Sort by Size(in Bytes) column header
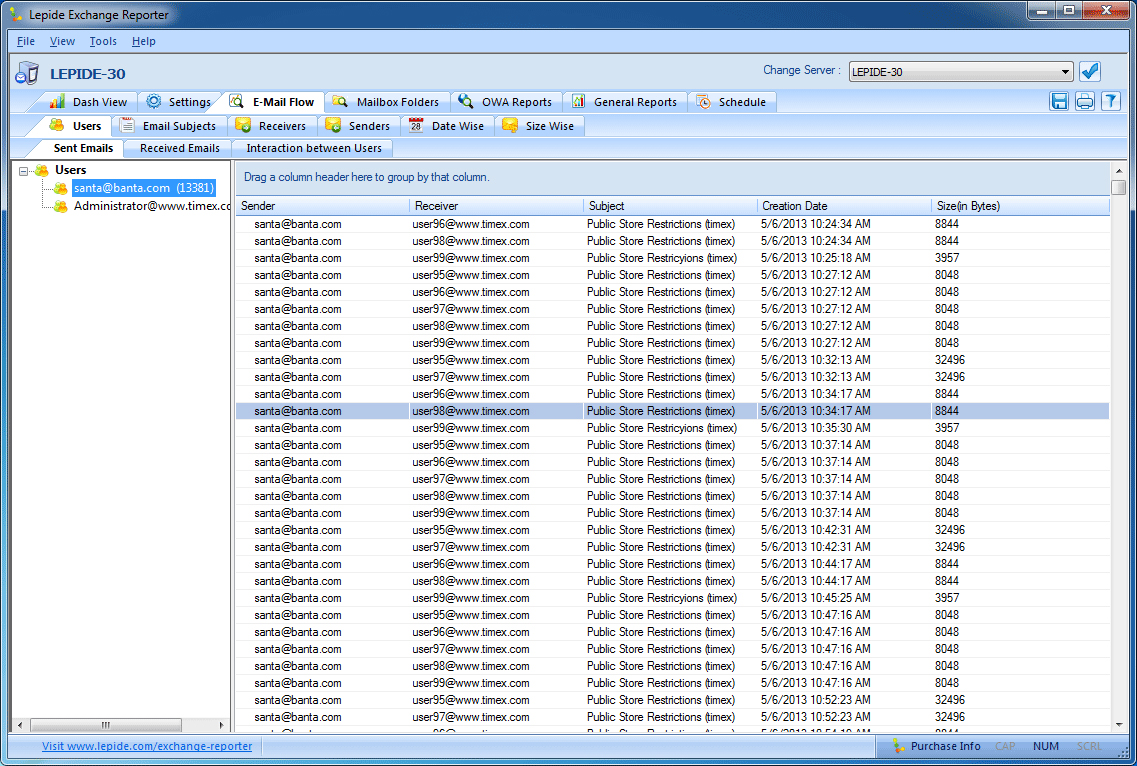Viewport: 1137px width, 766px height. (x=1020, y=206)
